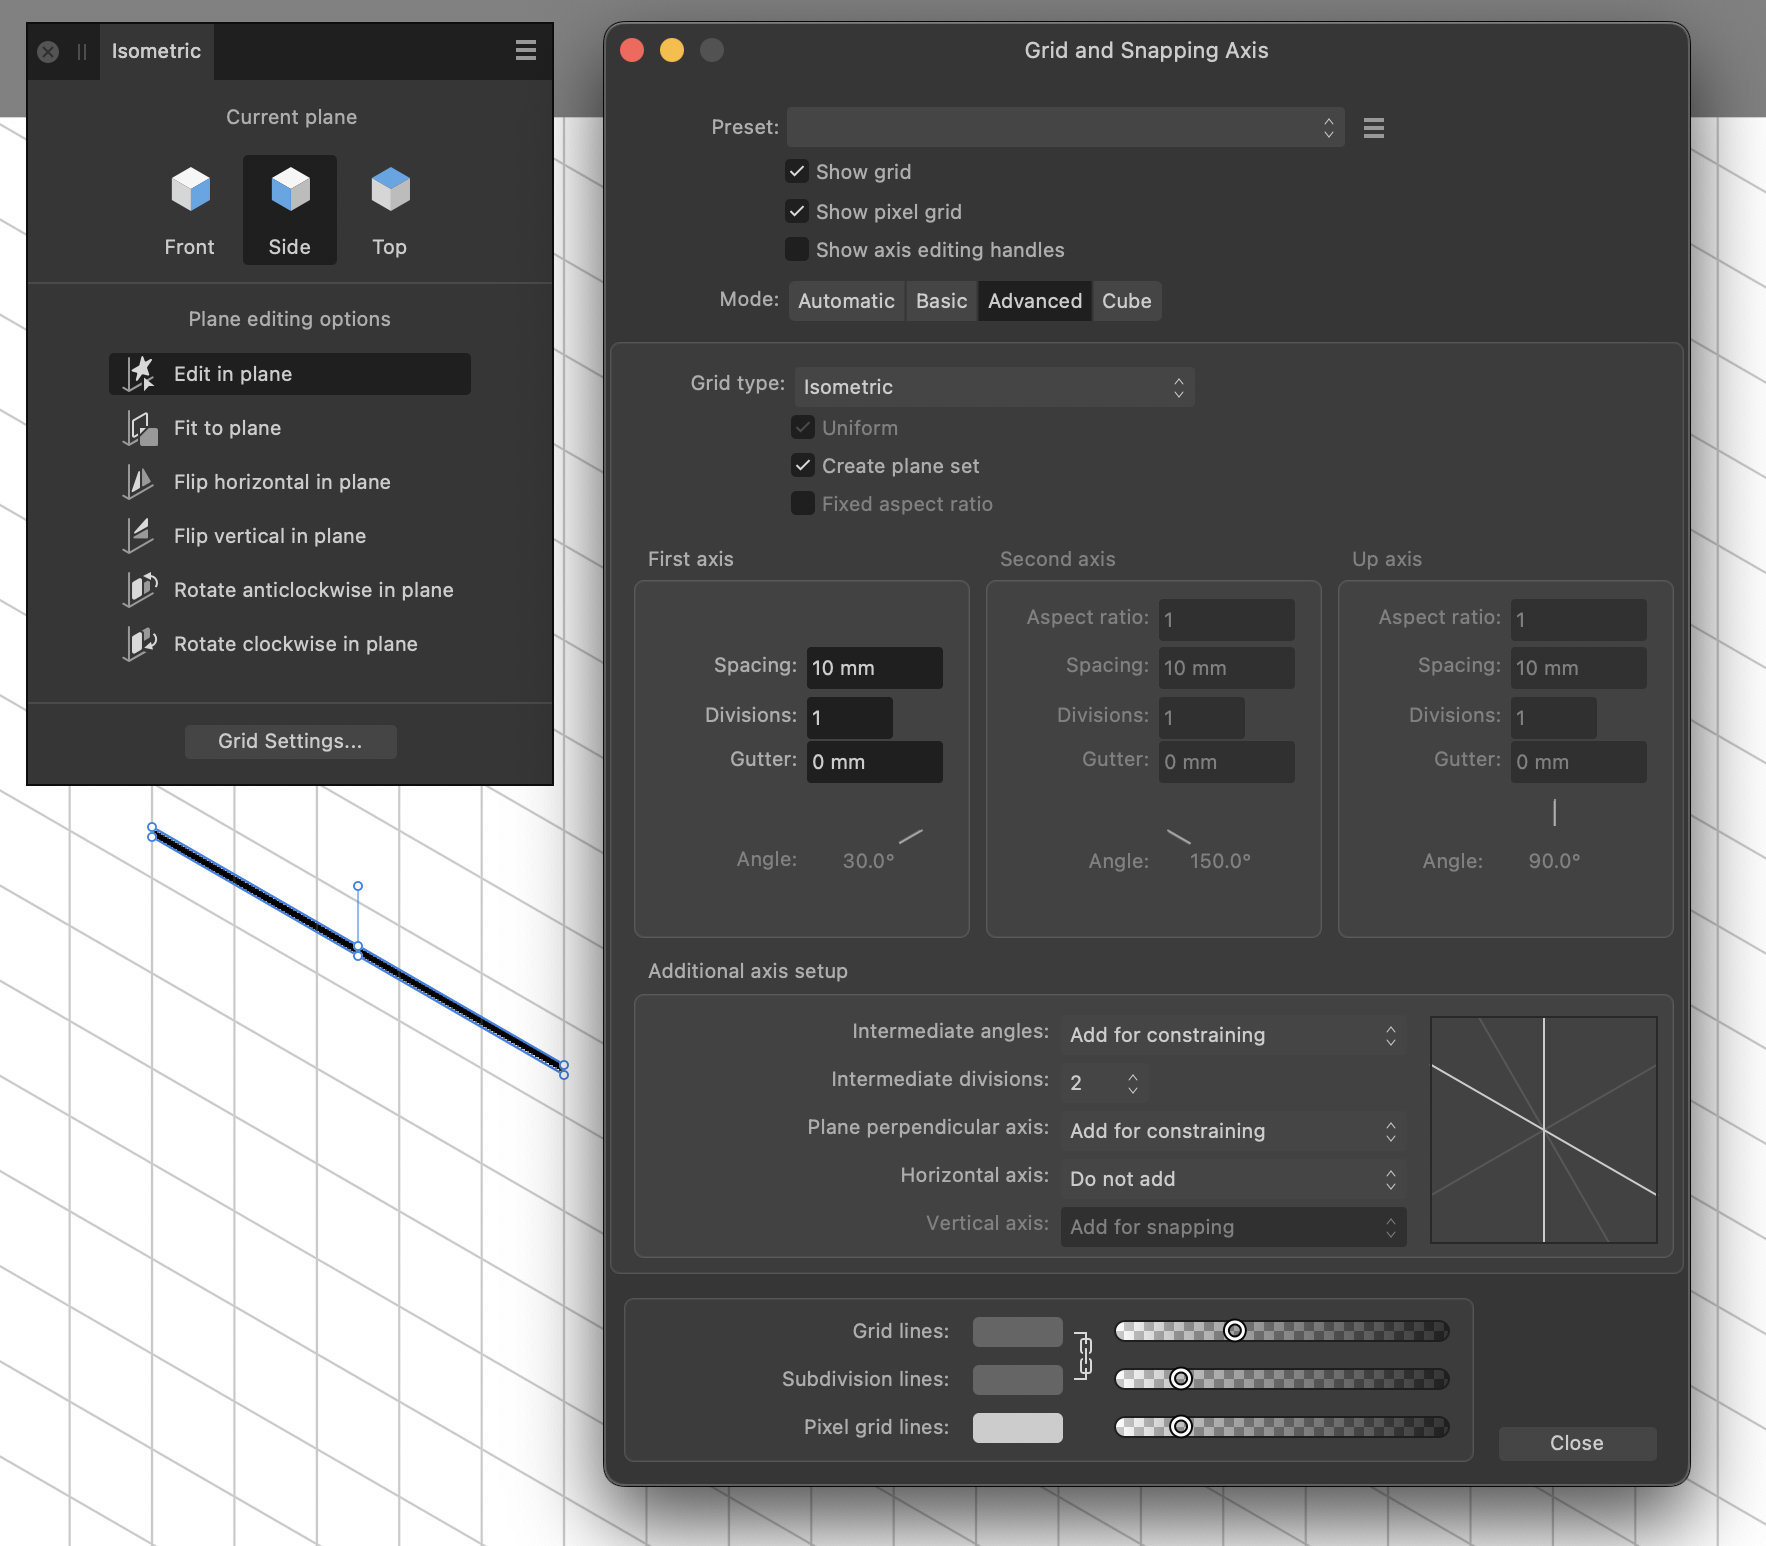This screenshot has height=1546, width=1766.
Task: Click the Second axis Aspect ratio field
Action: click(1227, 620)
